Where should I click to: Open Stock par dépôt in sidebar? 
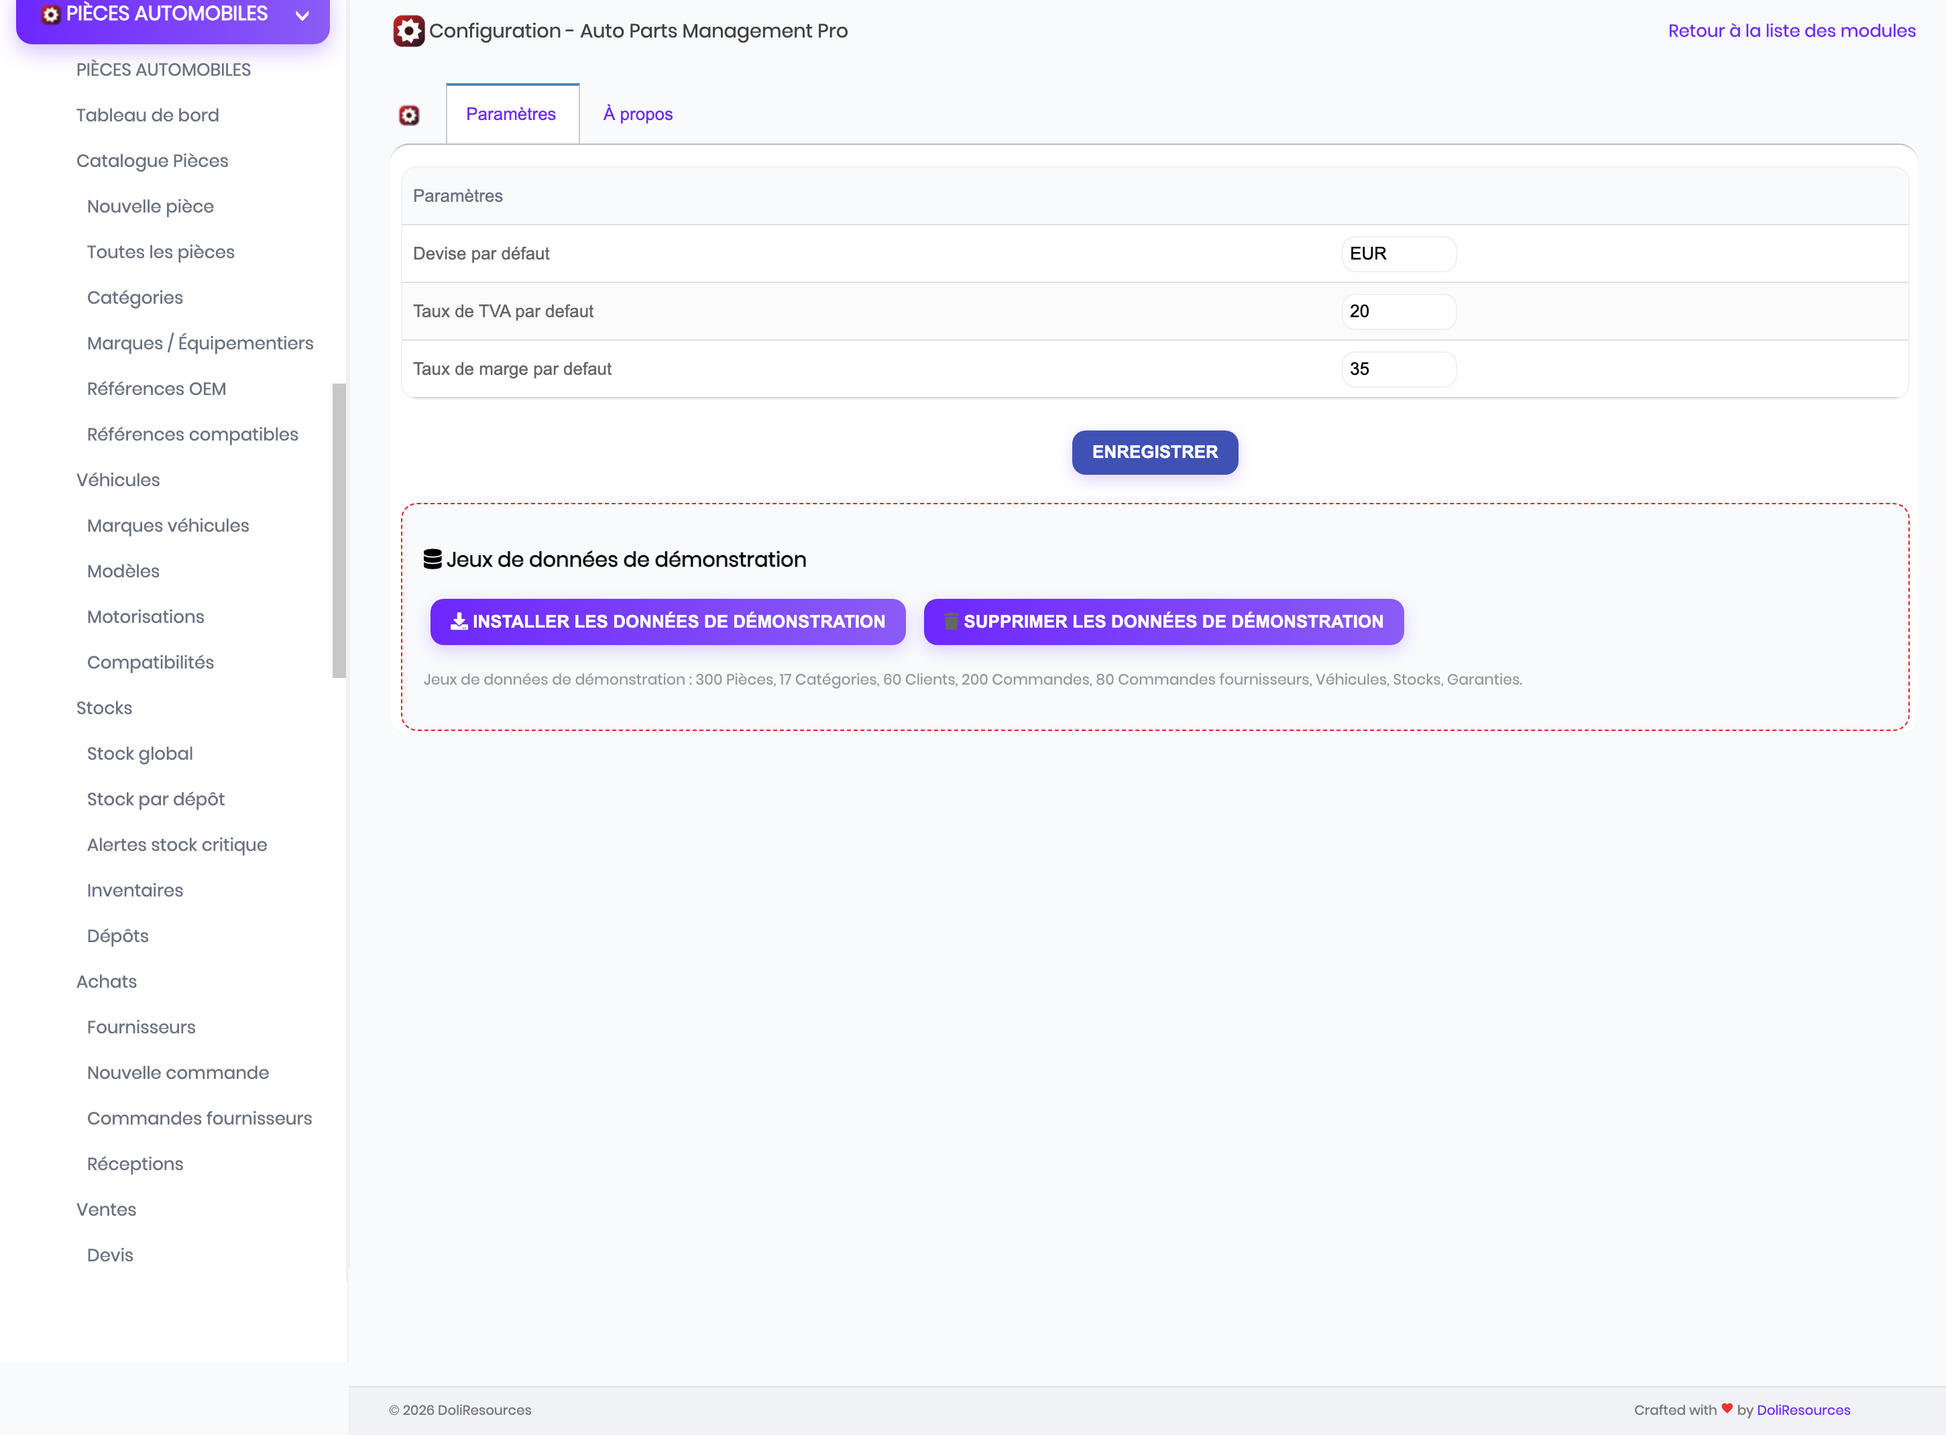point(155,800)
